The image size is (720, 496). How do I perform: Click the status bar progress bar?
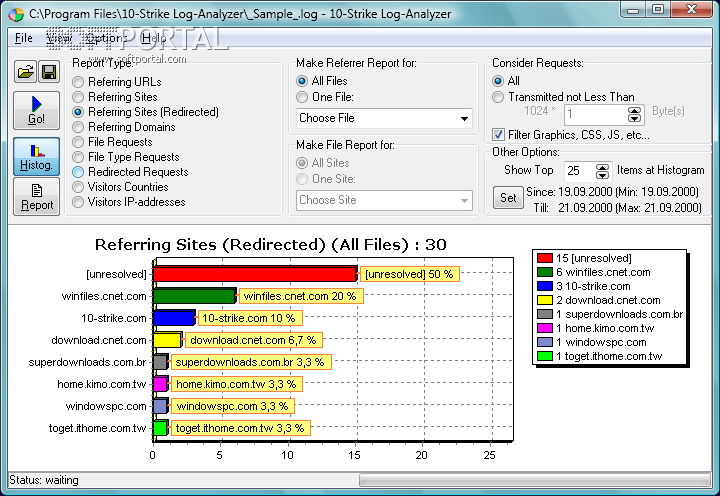click(535, 481)
